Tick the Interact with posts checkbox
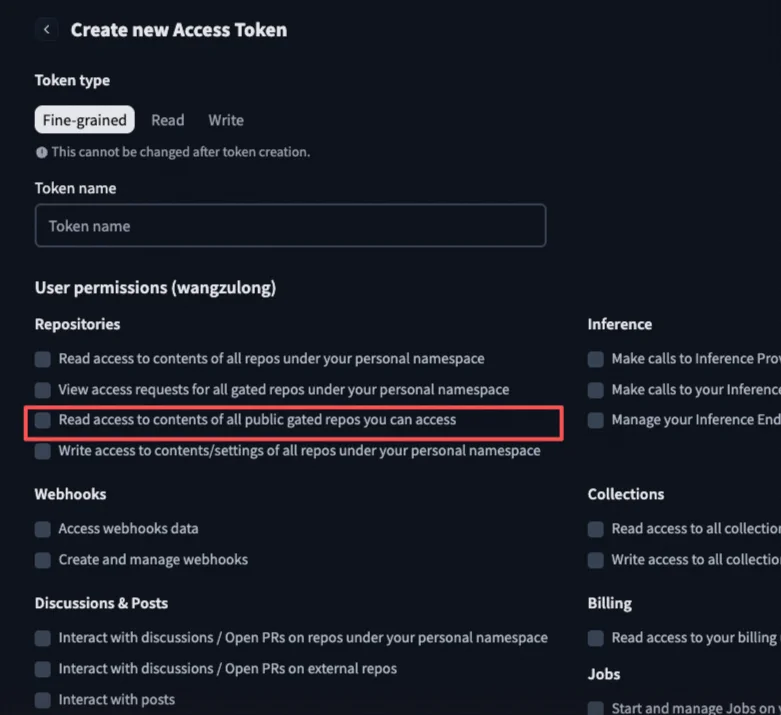This screenshot has width=781, height=715. 43,700
